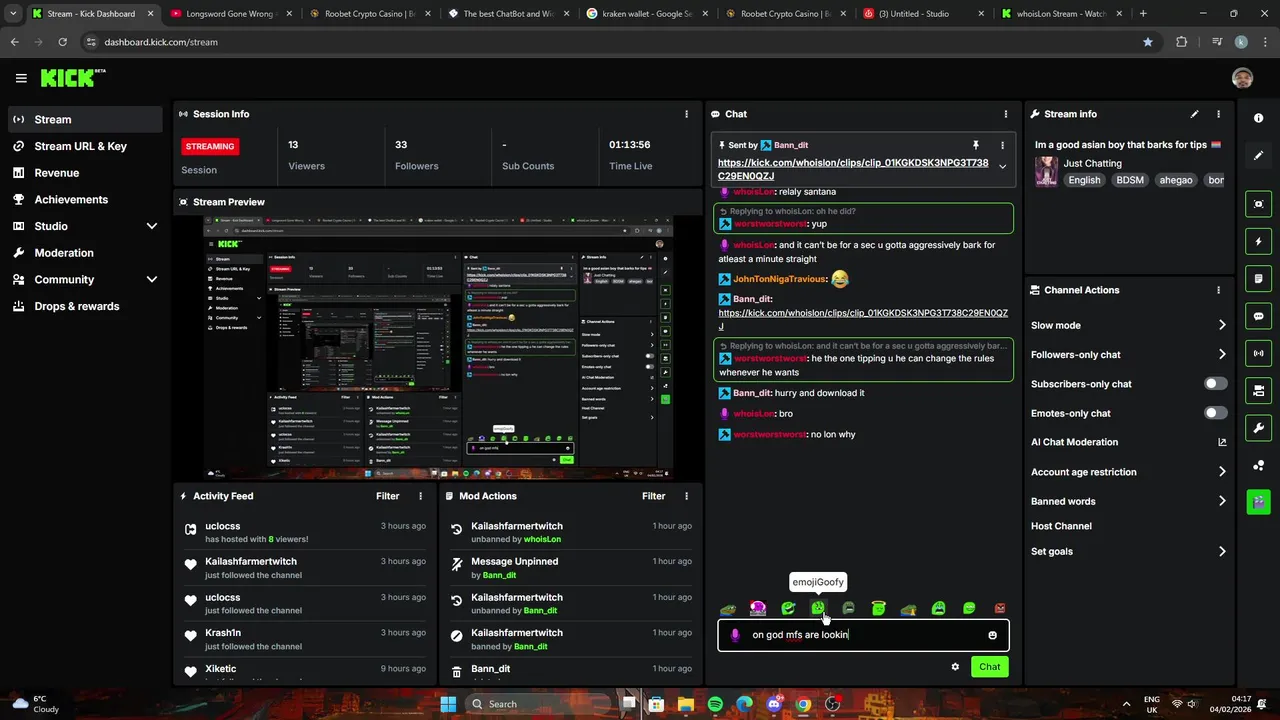Click the document note icon in right rail

click(x=1258, y=278)
